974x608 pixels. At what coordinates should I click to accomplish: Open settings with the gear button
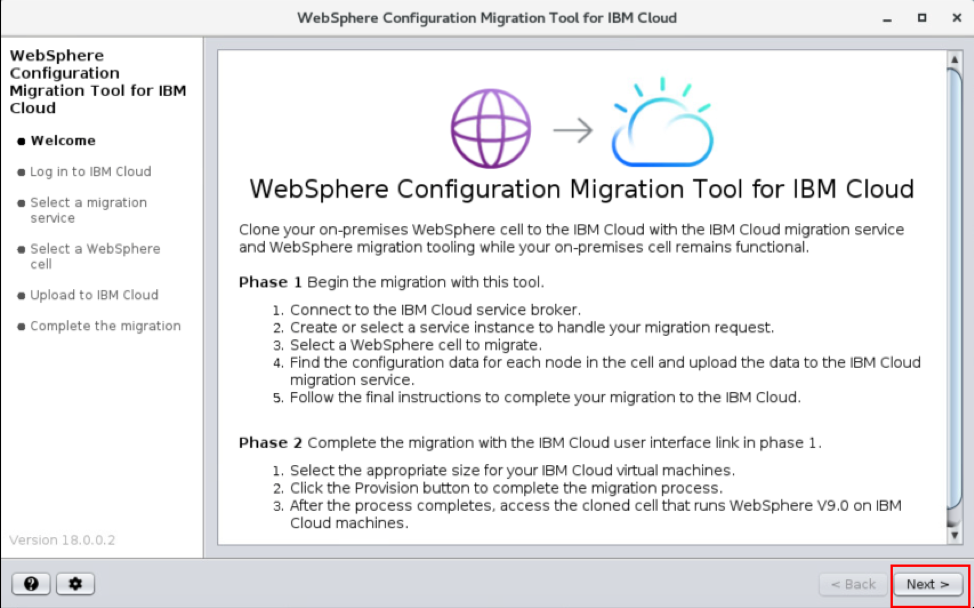[x=75, y=584]
